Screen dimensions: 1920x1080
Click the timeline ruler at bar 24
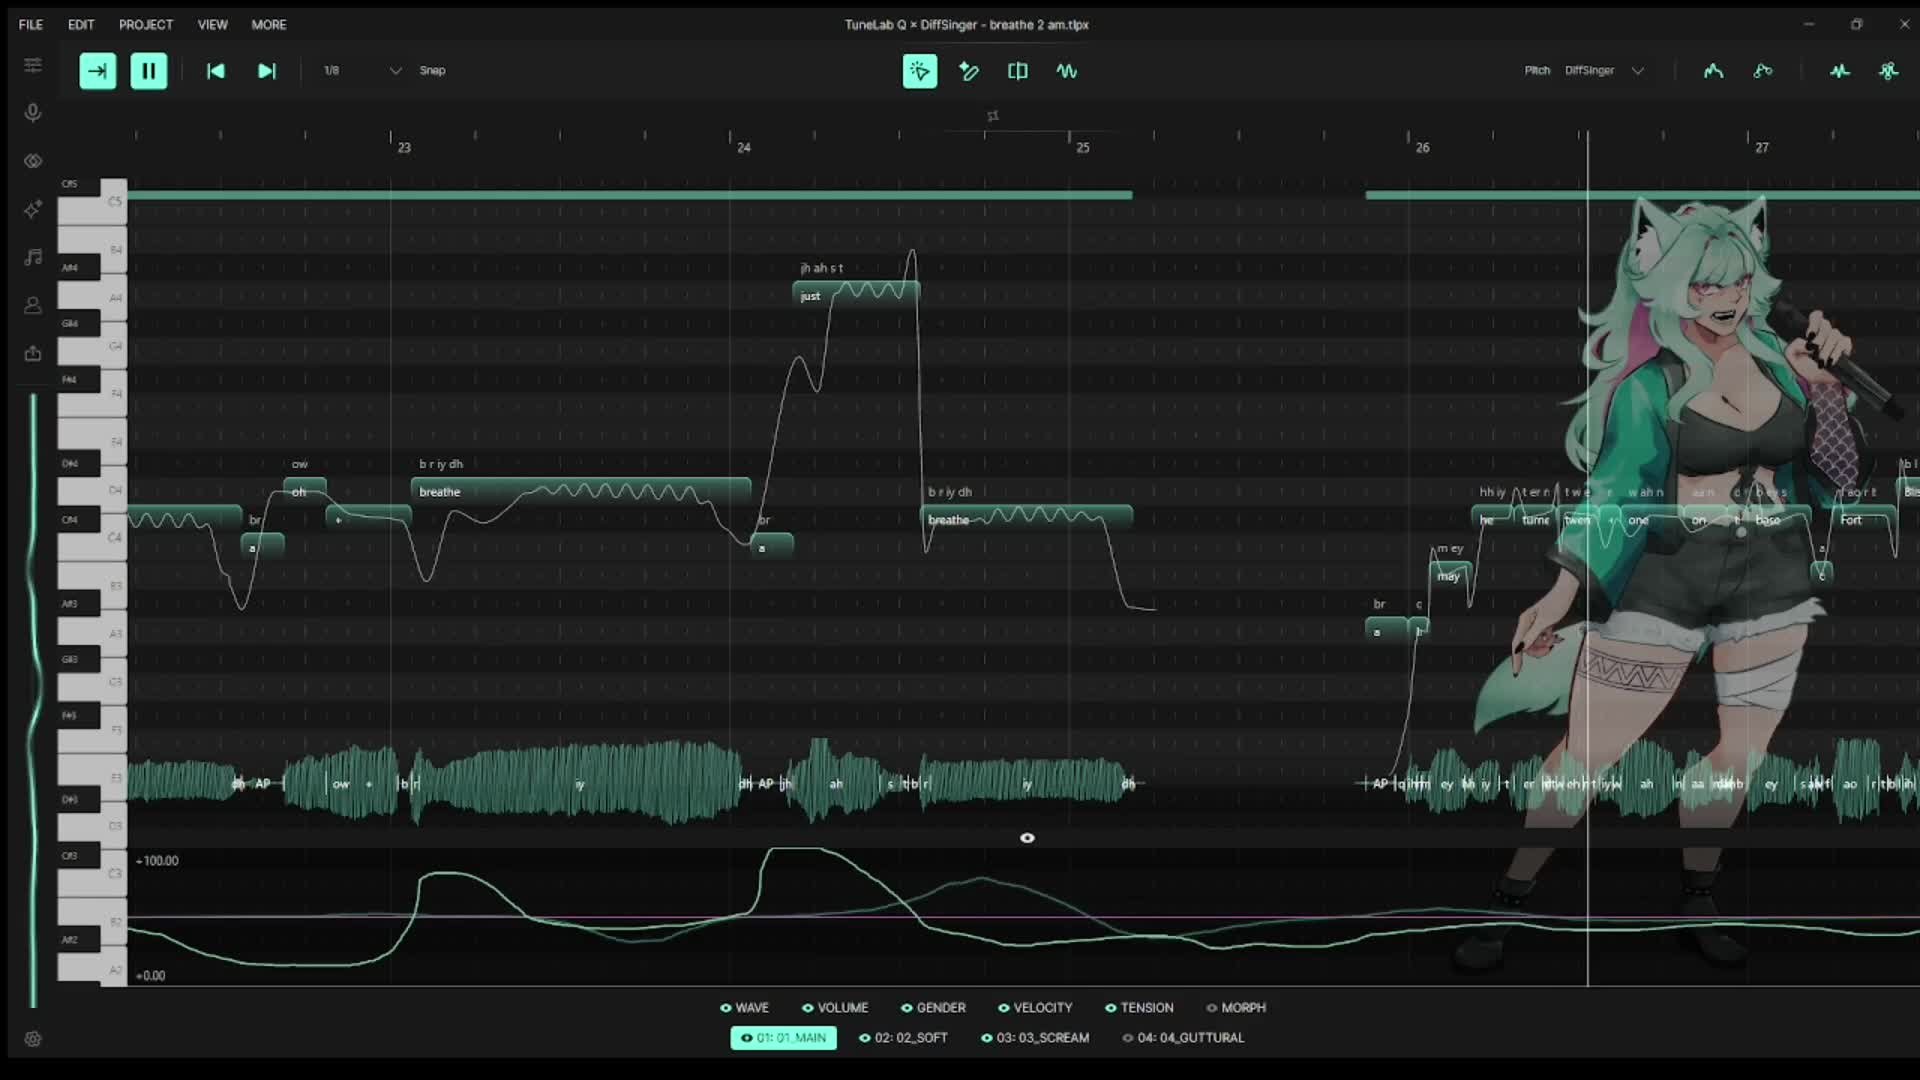point(743,147)
